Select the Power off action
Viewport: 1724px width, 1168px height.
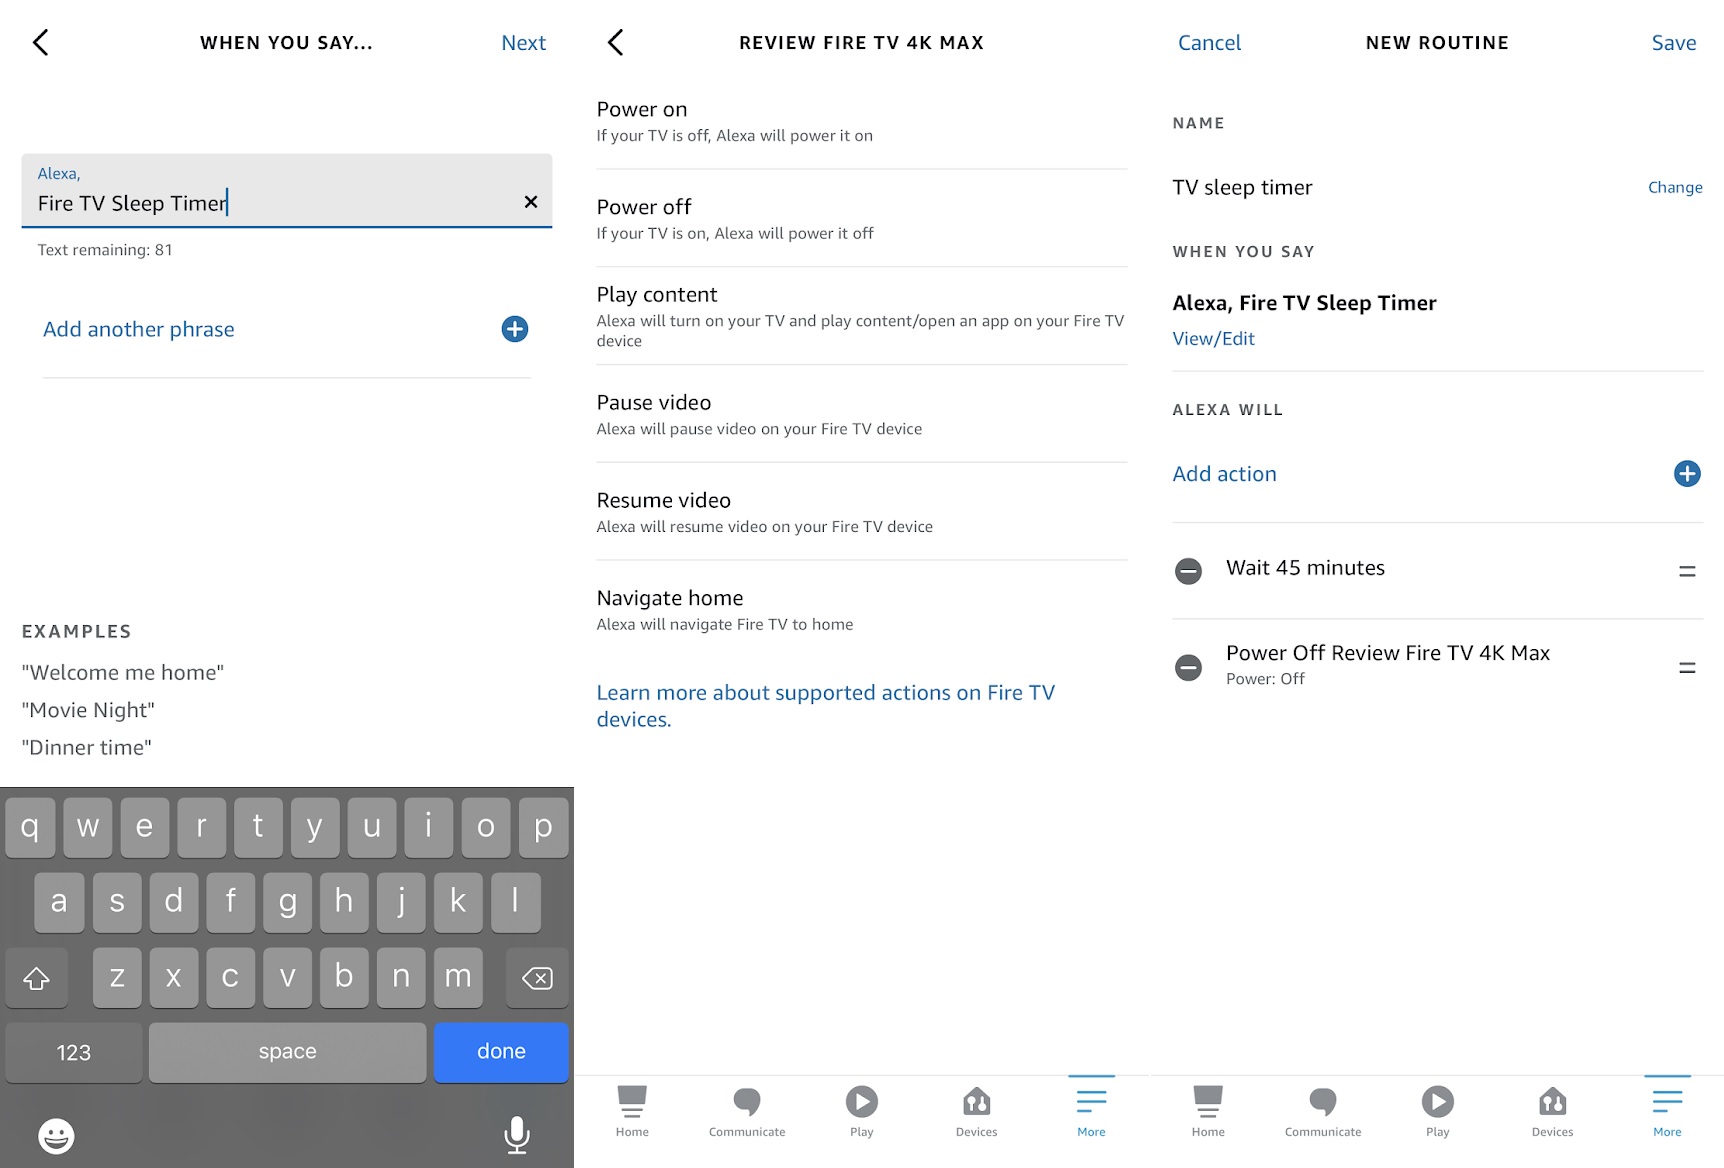[x=862, y=218]
